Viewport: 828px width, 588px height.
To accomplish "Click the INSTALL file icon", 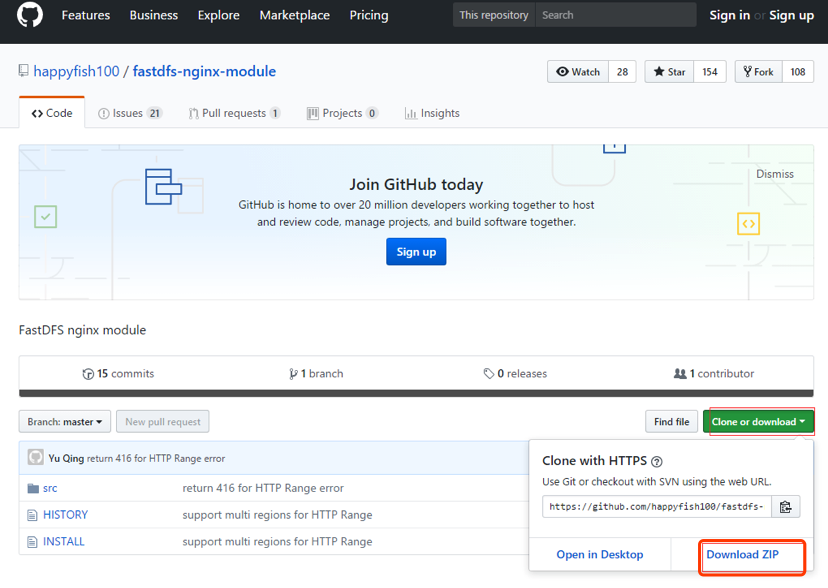I will [32, 542].
